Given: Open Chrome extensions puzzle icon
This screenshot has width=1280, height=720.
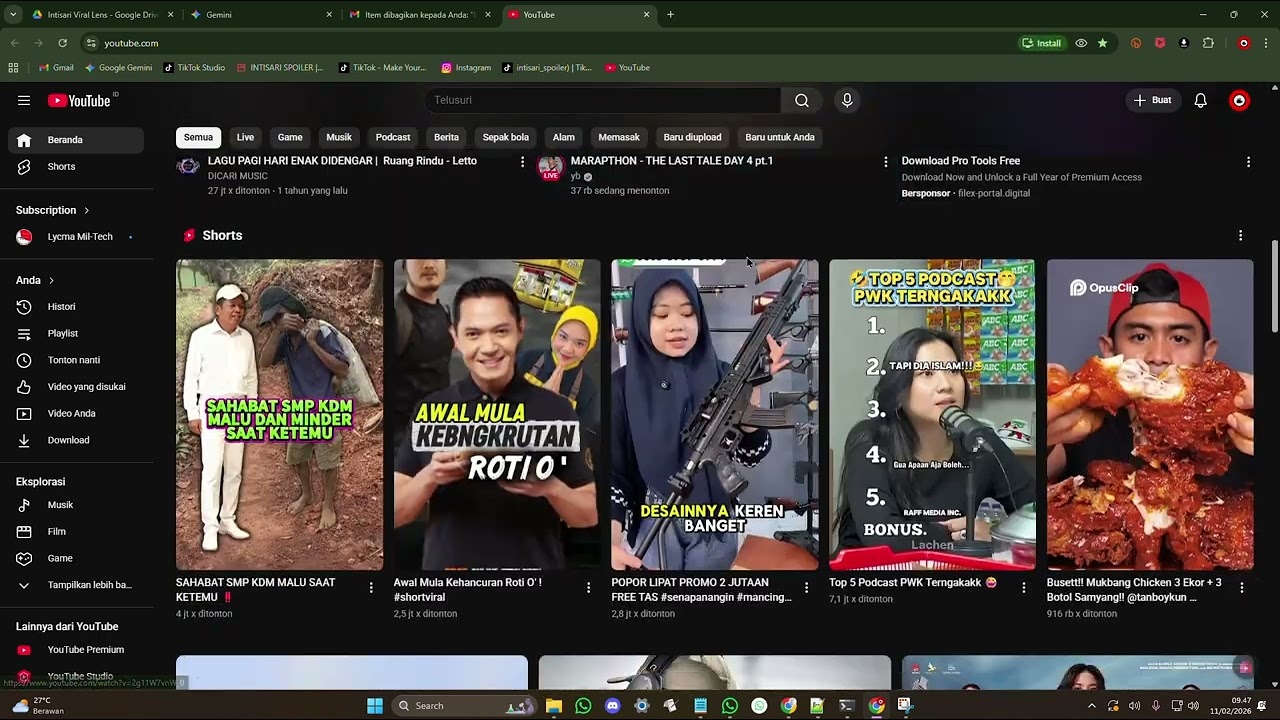Looking at the screenshot, I should coord(1208,43).
